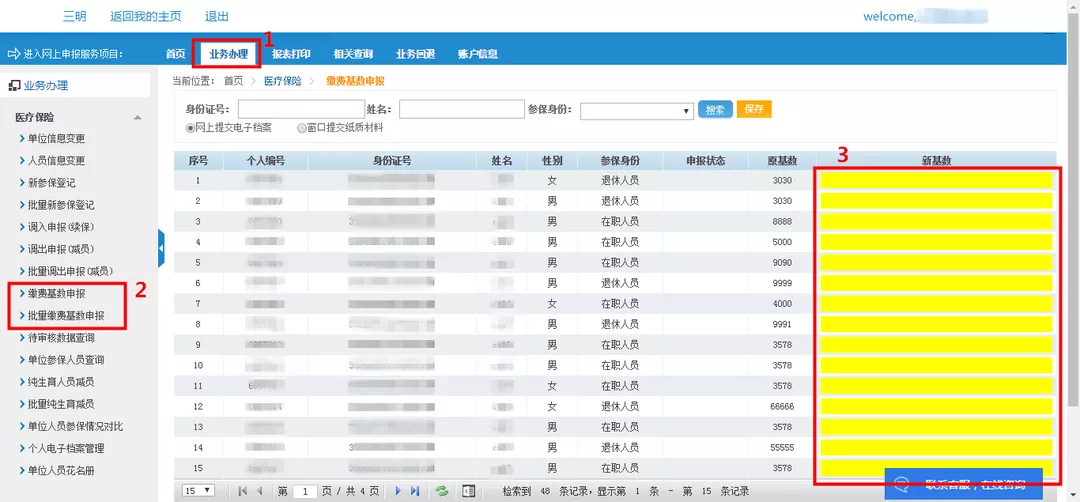Open the 联系客服 online chat widget
Image resolution: width=1080 pixels, height=502 pixels.
[963, 485]
